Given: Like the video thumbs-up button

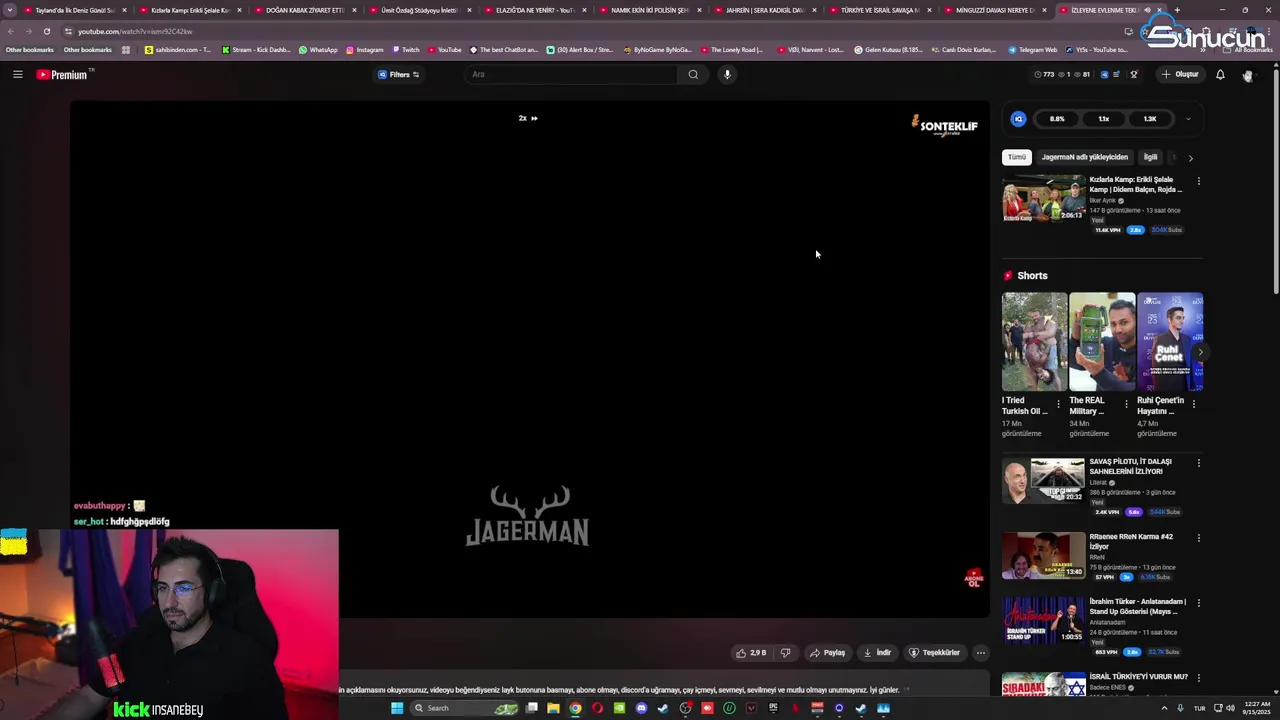Looking at the screenshot, I should point(751,653).
